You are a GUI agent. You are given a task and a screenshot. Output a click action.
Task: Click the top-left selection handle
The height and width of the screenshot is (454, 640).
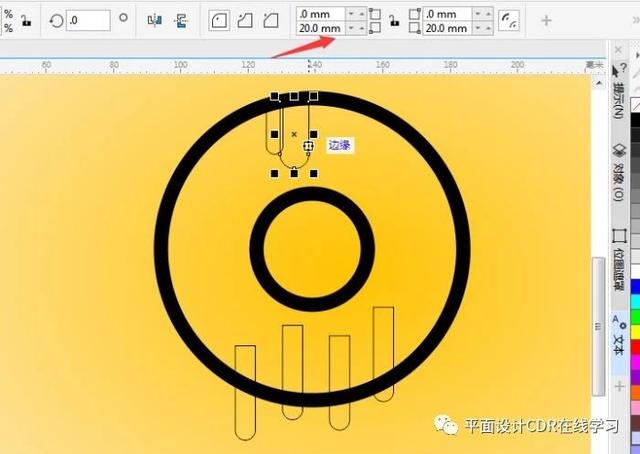274,96
